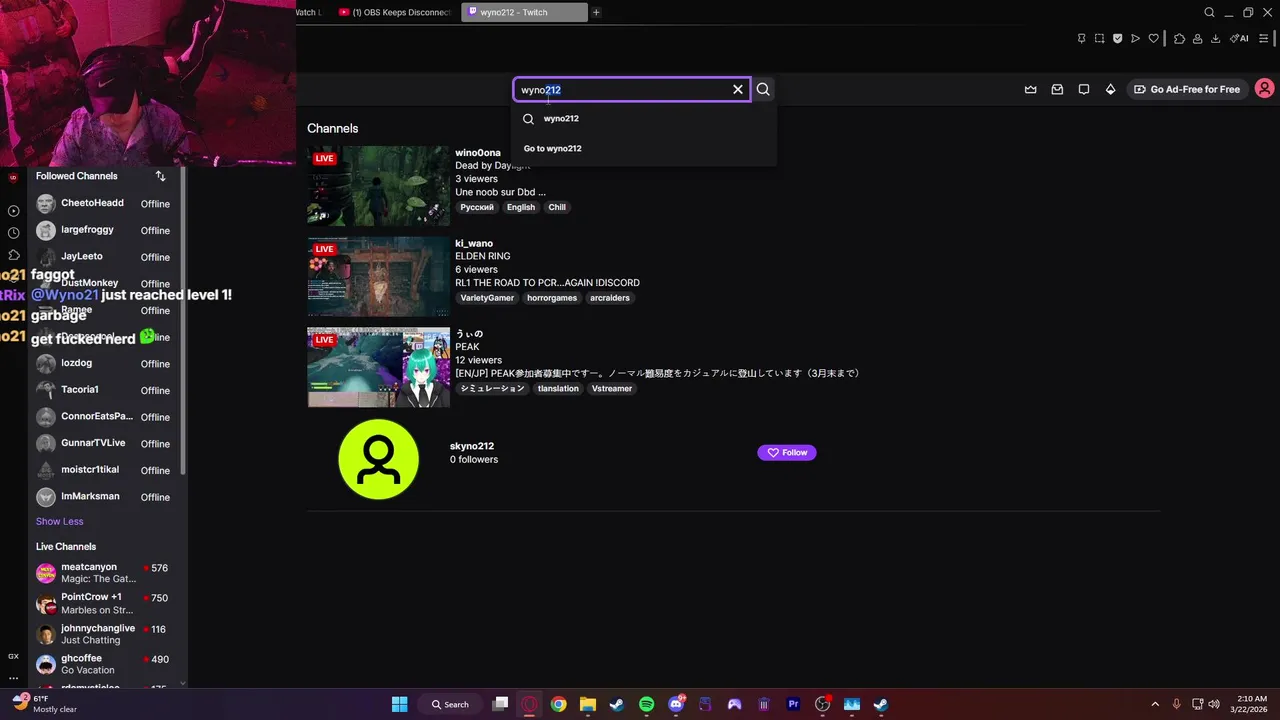Open the wino0ona stream thumbnail
Viewport: 1280px width, 720px height.
(379, 186)
